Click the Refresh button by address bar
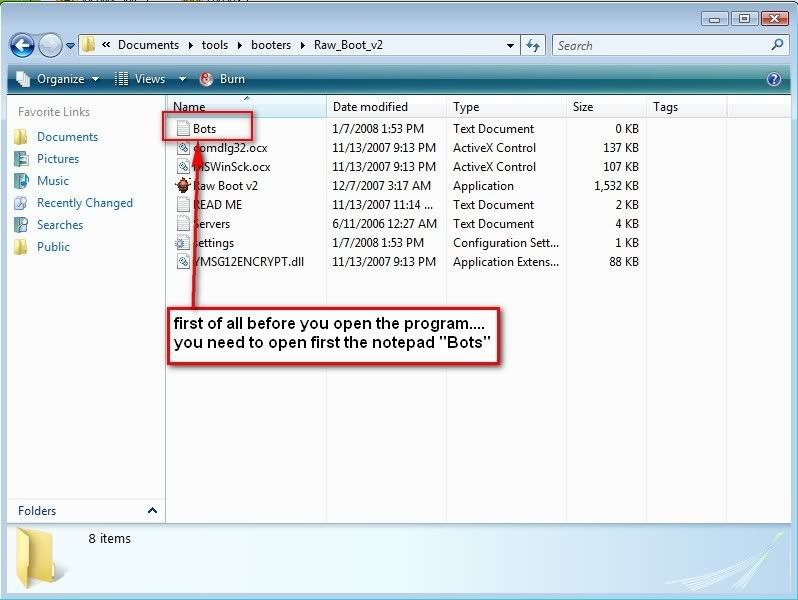 coord(533,45)
